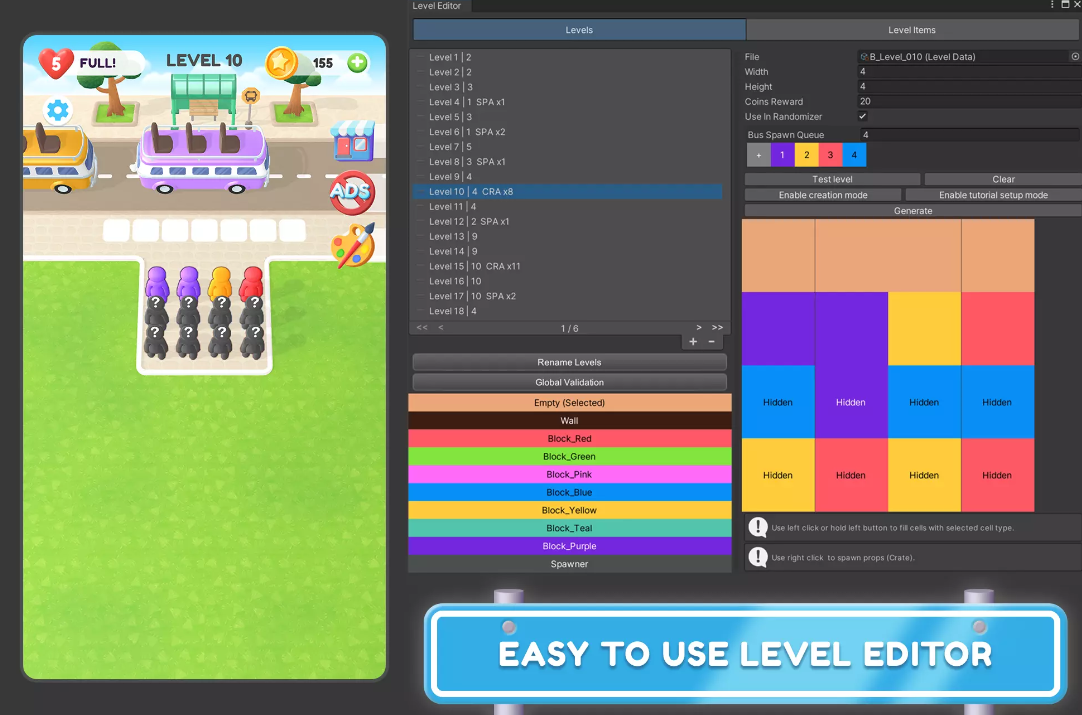Uncheck the Use In Randomizer checkbox
The image size is (1082, 715).
click(863, 117)
